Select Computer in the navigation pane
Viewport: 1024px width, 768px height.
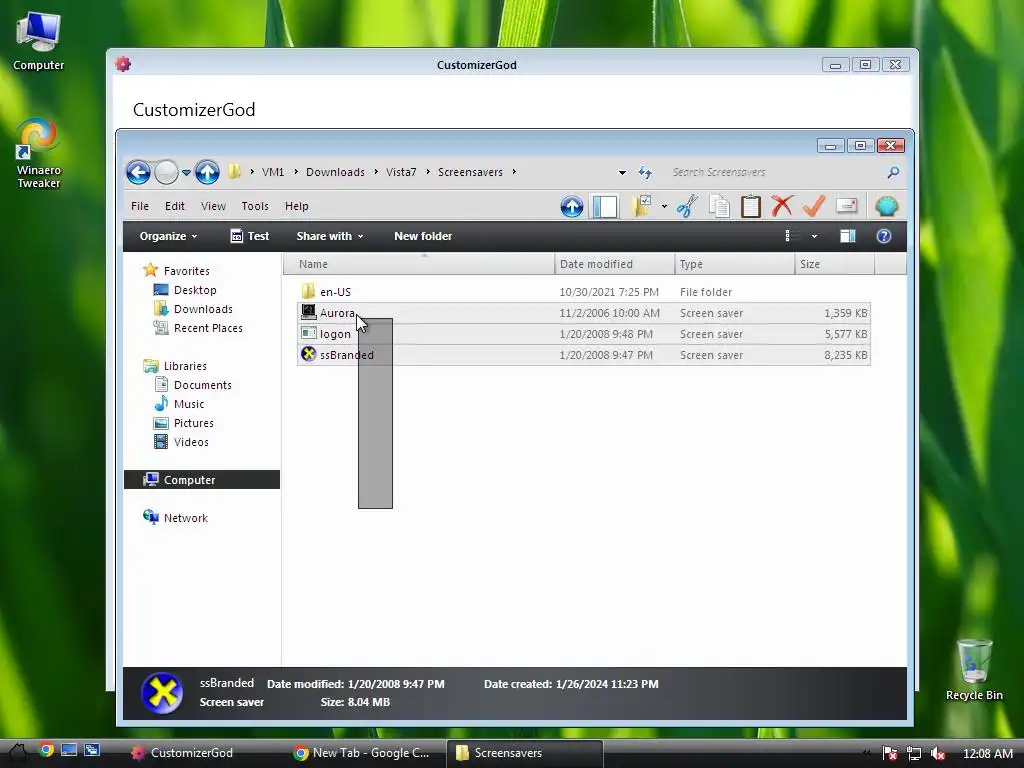[x=202, y=479]
